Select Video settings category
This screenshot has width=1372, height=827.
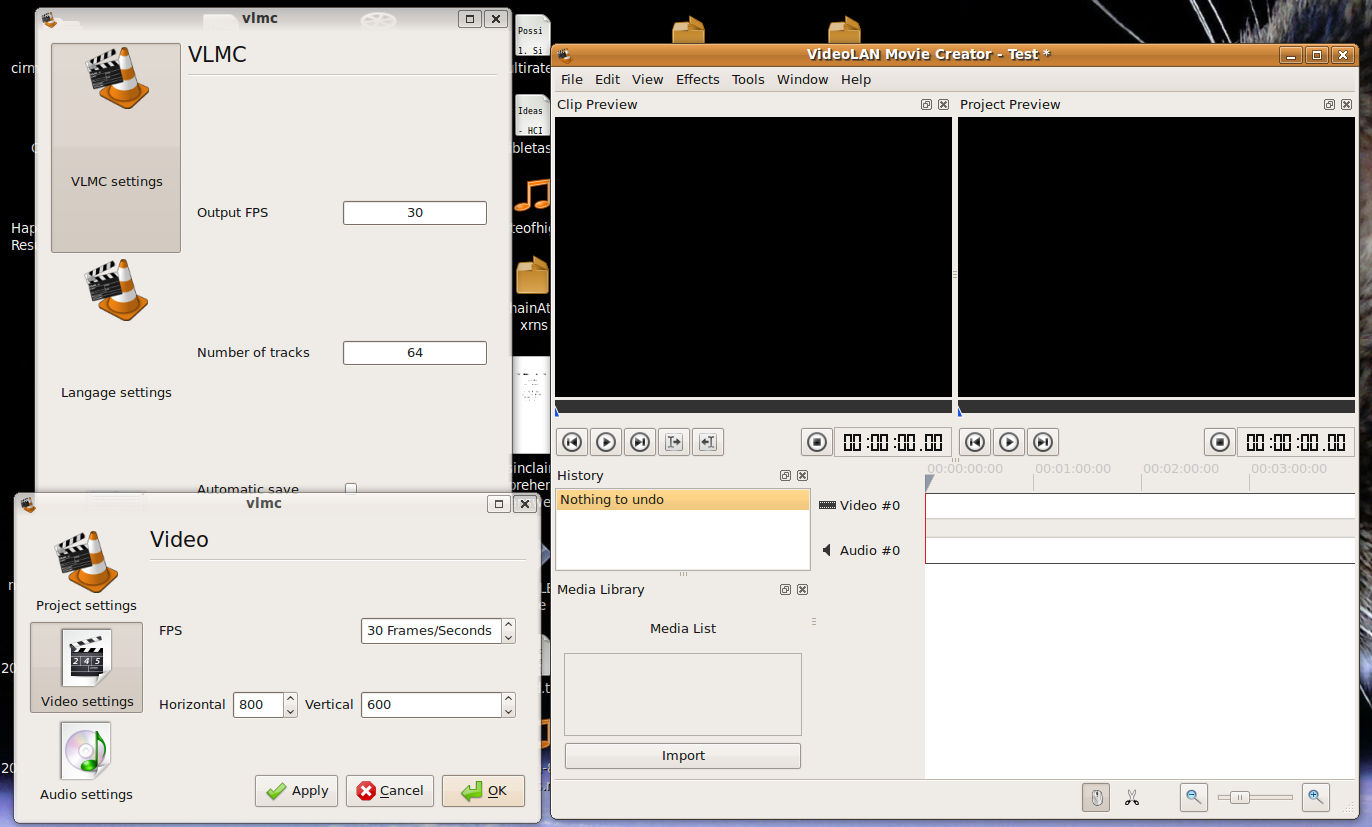point(87,668)
